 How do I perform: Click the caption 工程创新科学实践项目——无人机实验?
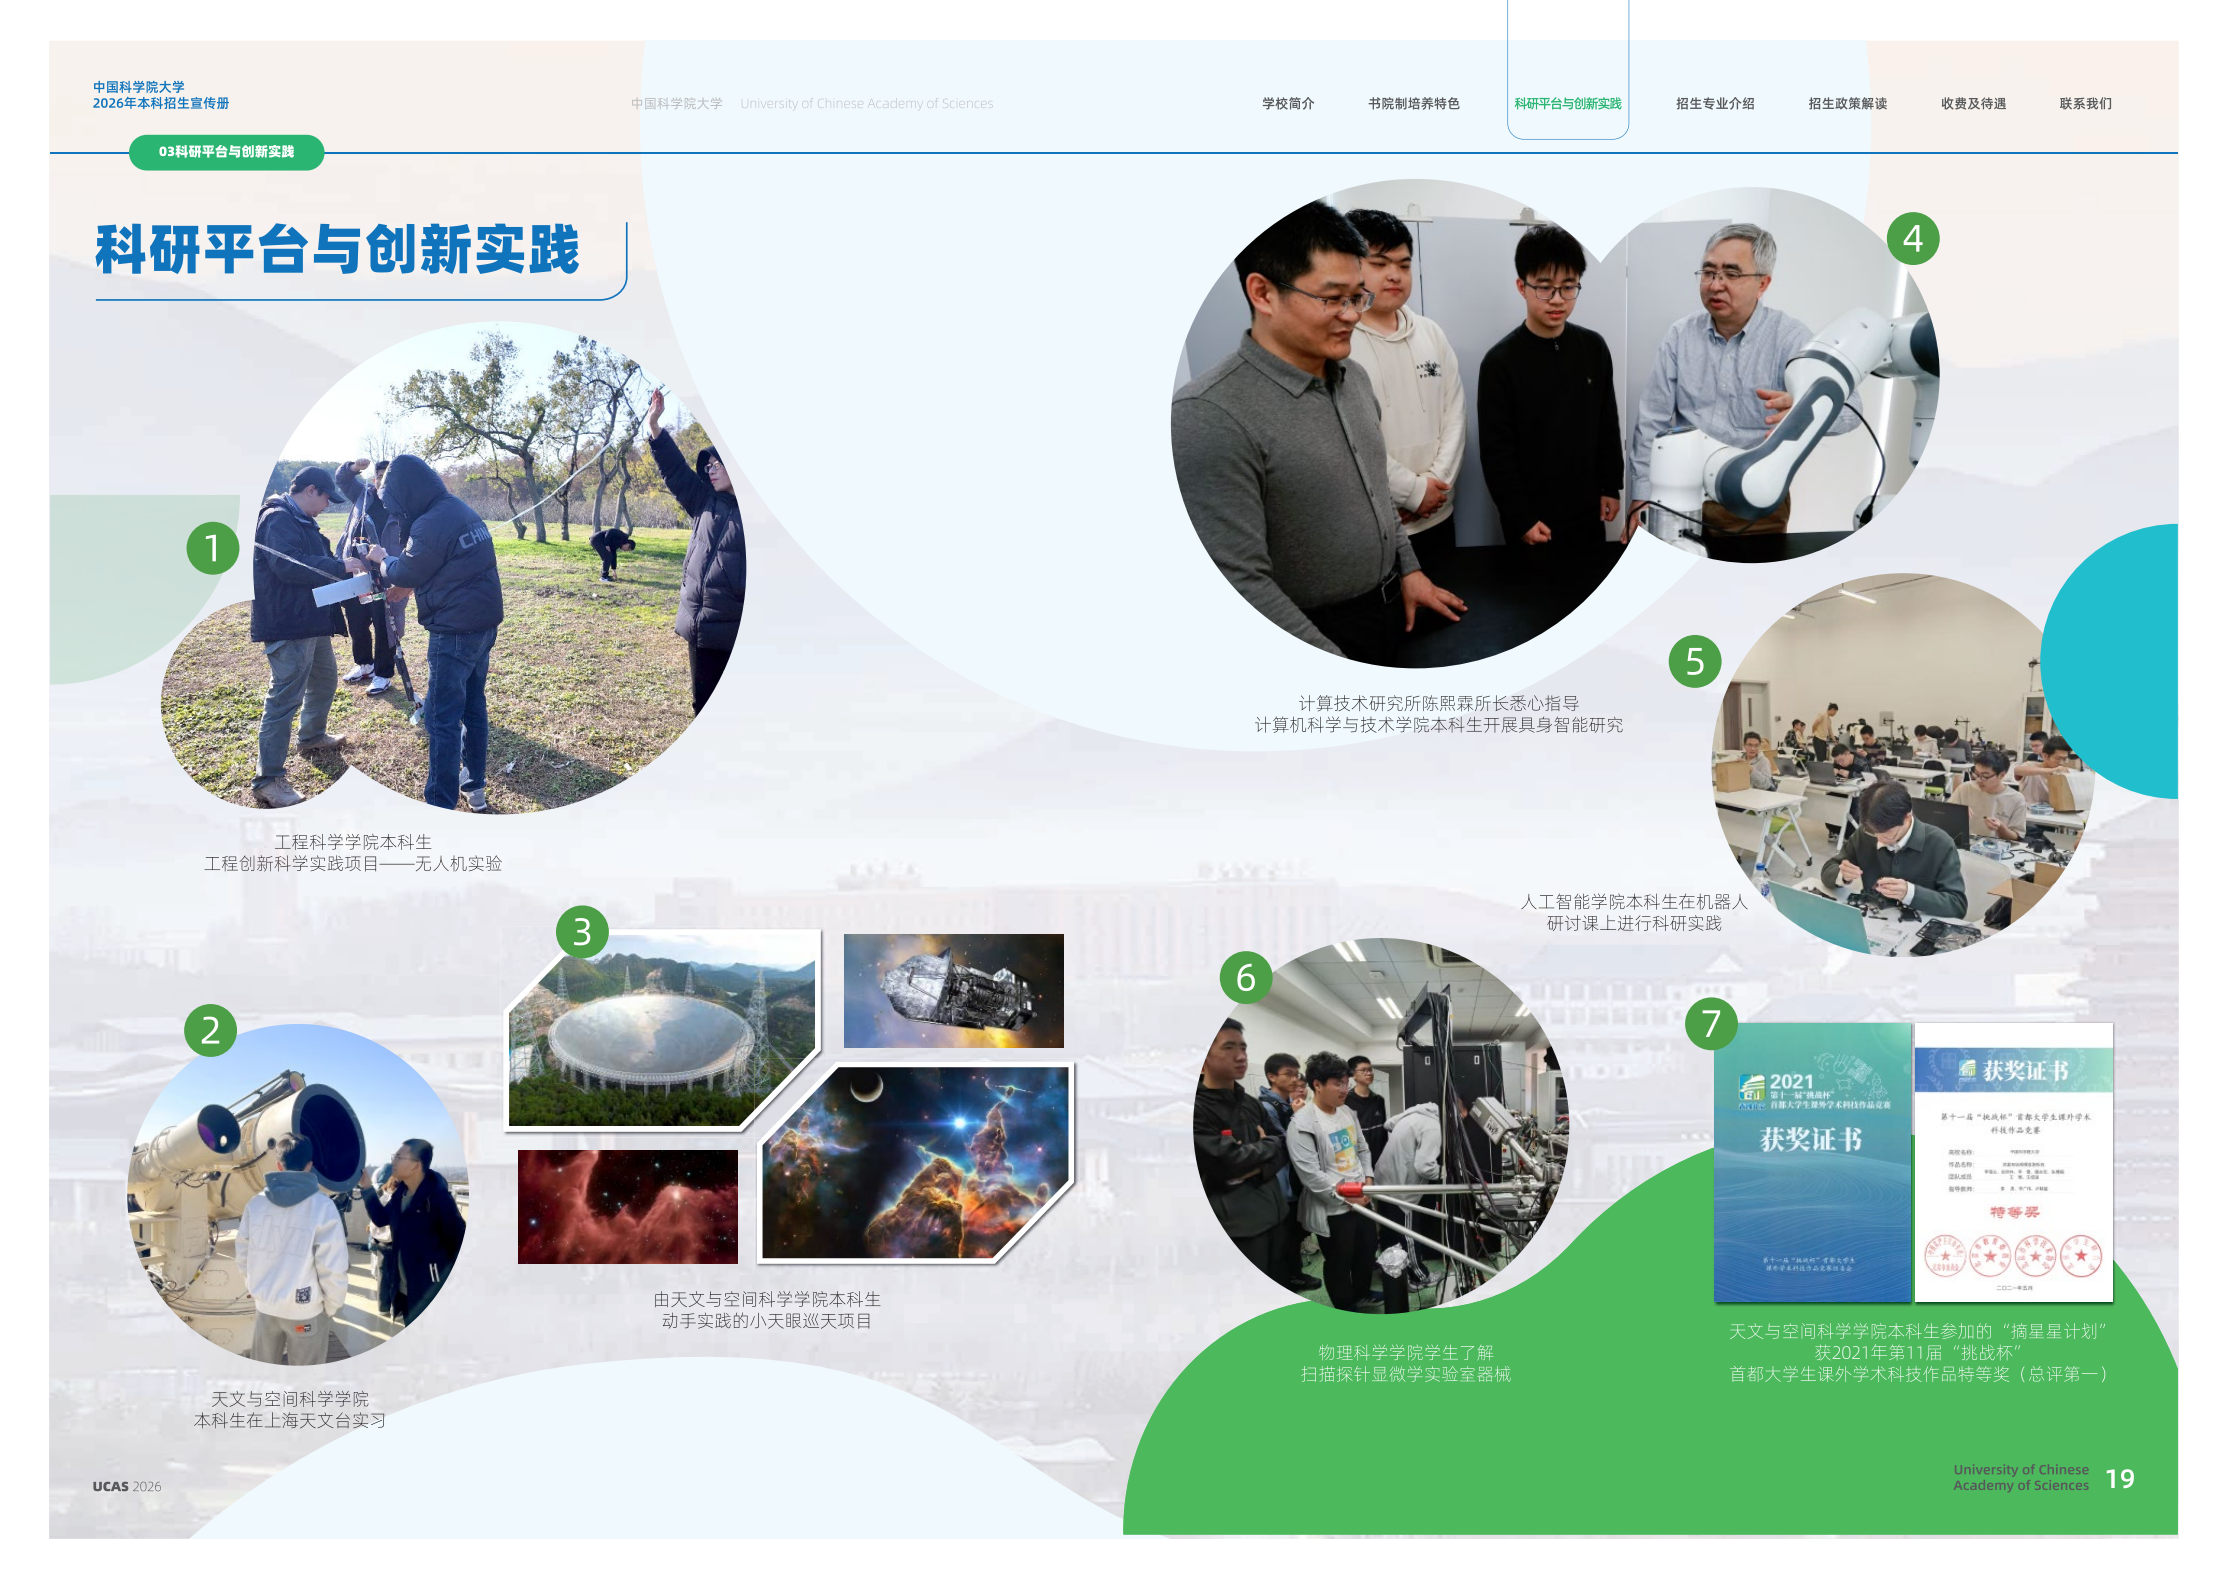pyautogui.click(x=353, y=863)
